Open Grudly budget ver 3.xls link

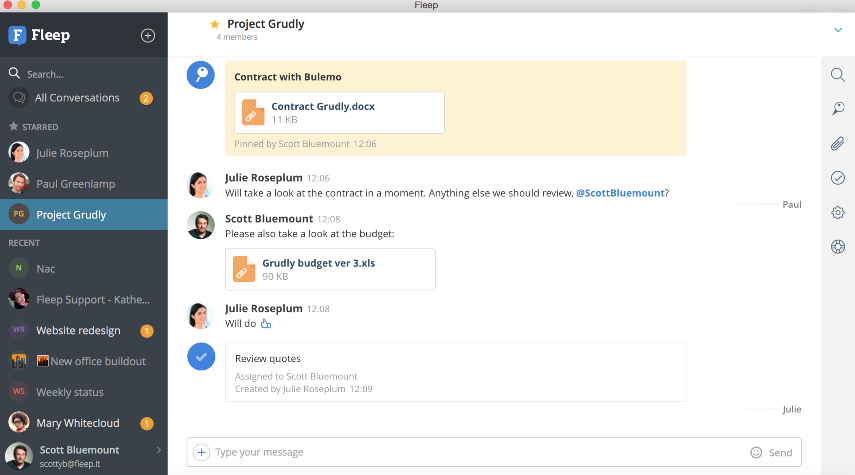(318, 263)
